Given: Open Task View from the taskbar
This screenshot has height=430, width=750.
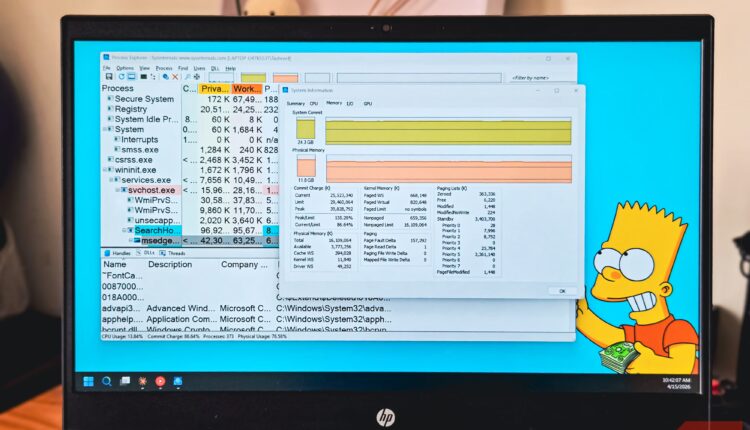Looking at the screenshot, I should click(x=125, y=381).
